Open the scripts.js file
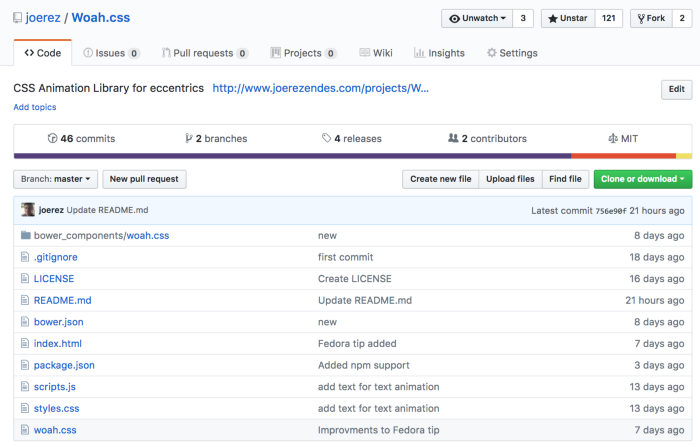 click(x=55, y=387)
